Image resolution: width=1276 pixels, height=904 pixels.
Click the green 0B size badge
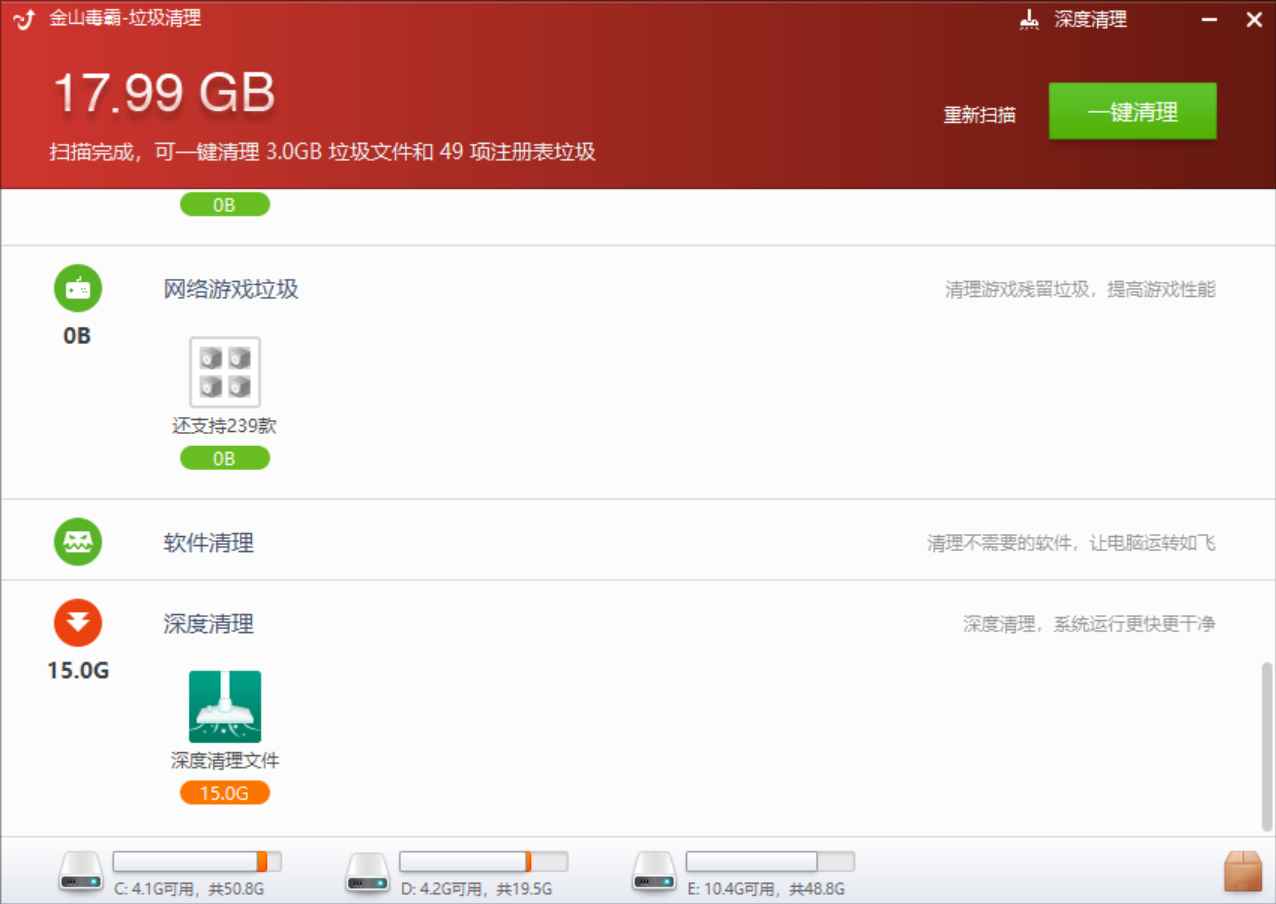click(x=224, y=458)
